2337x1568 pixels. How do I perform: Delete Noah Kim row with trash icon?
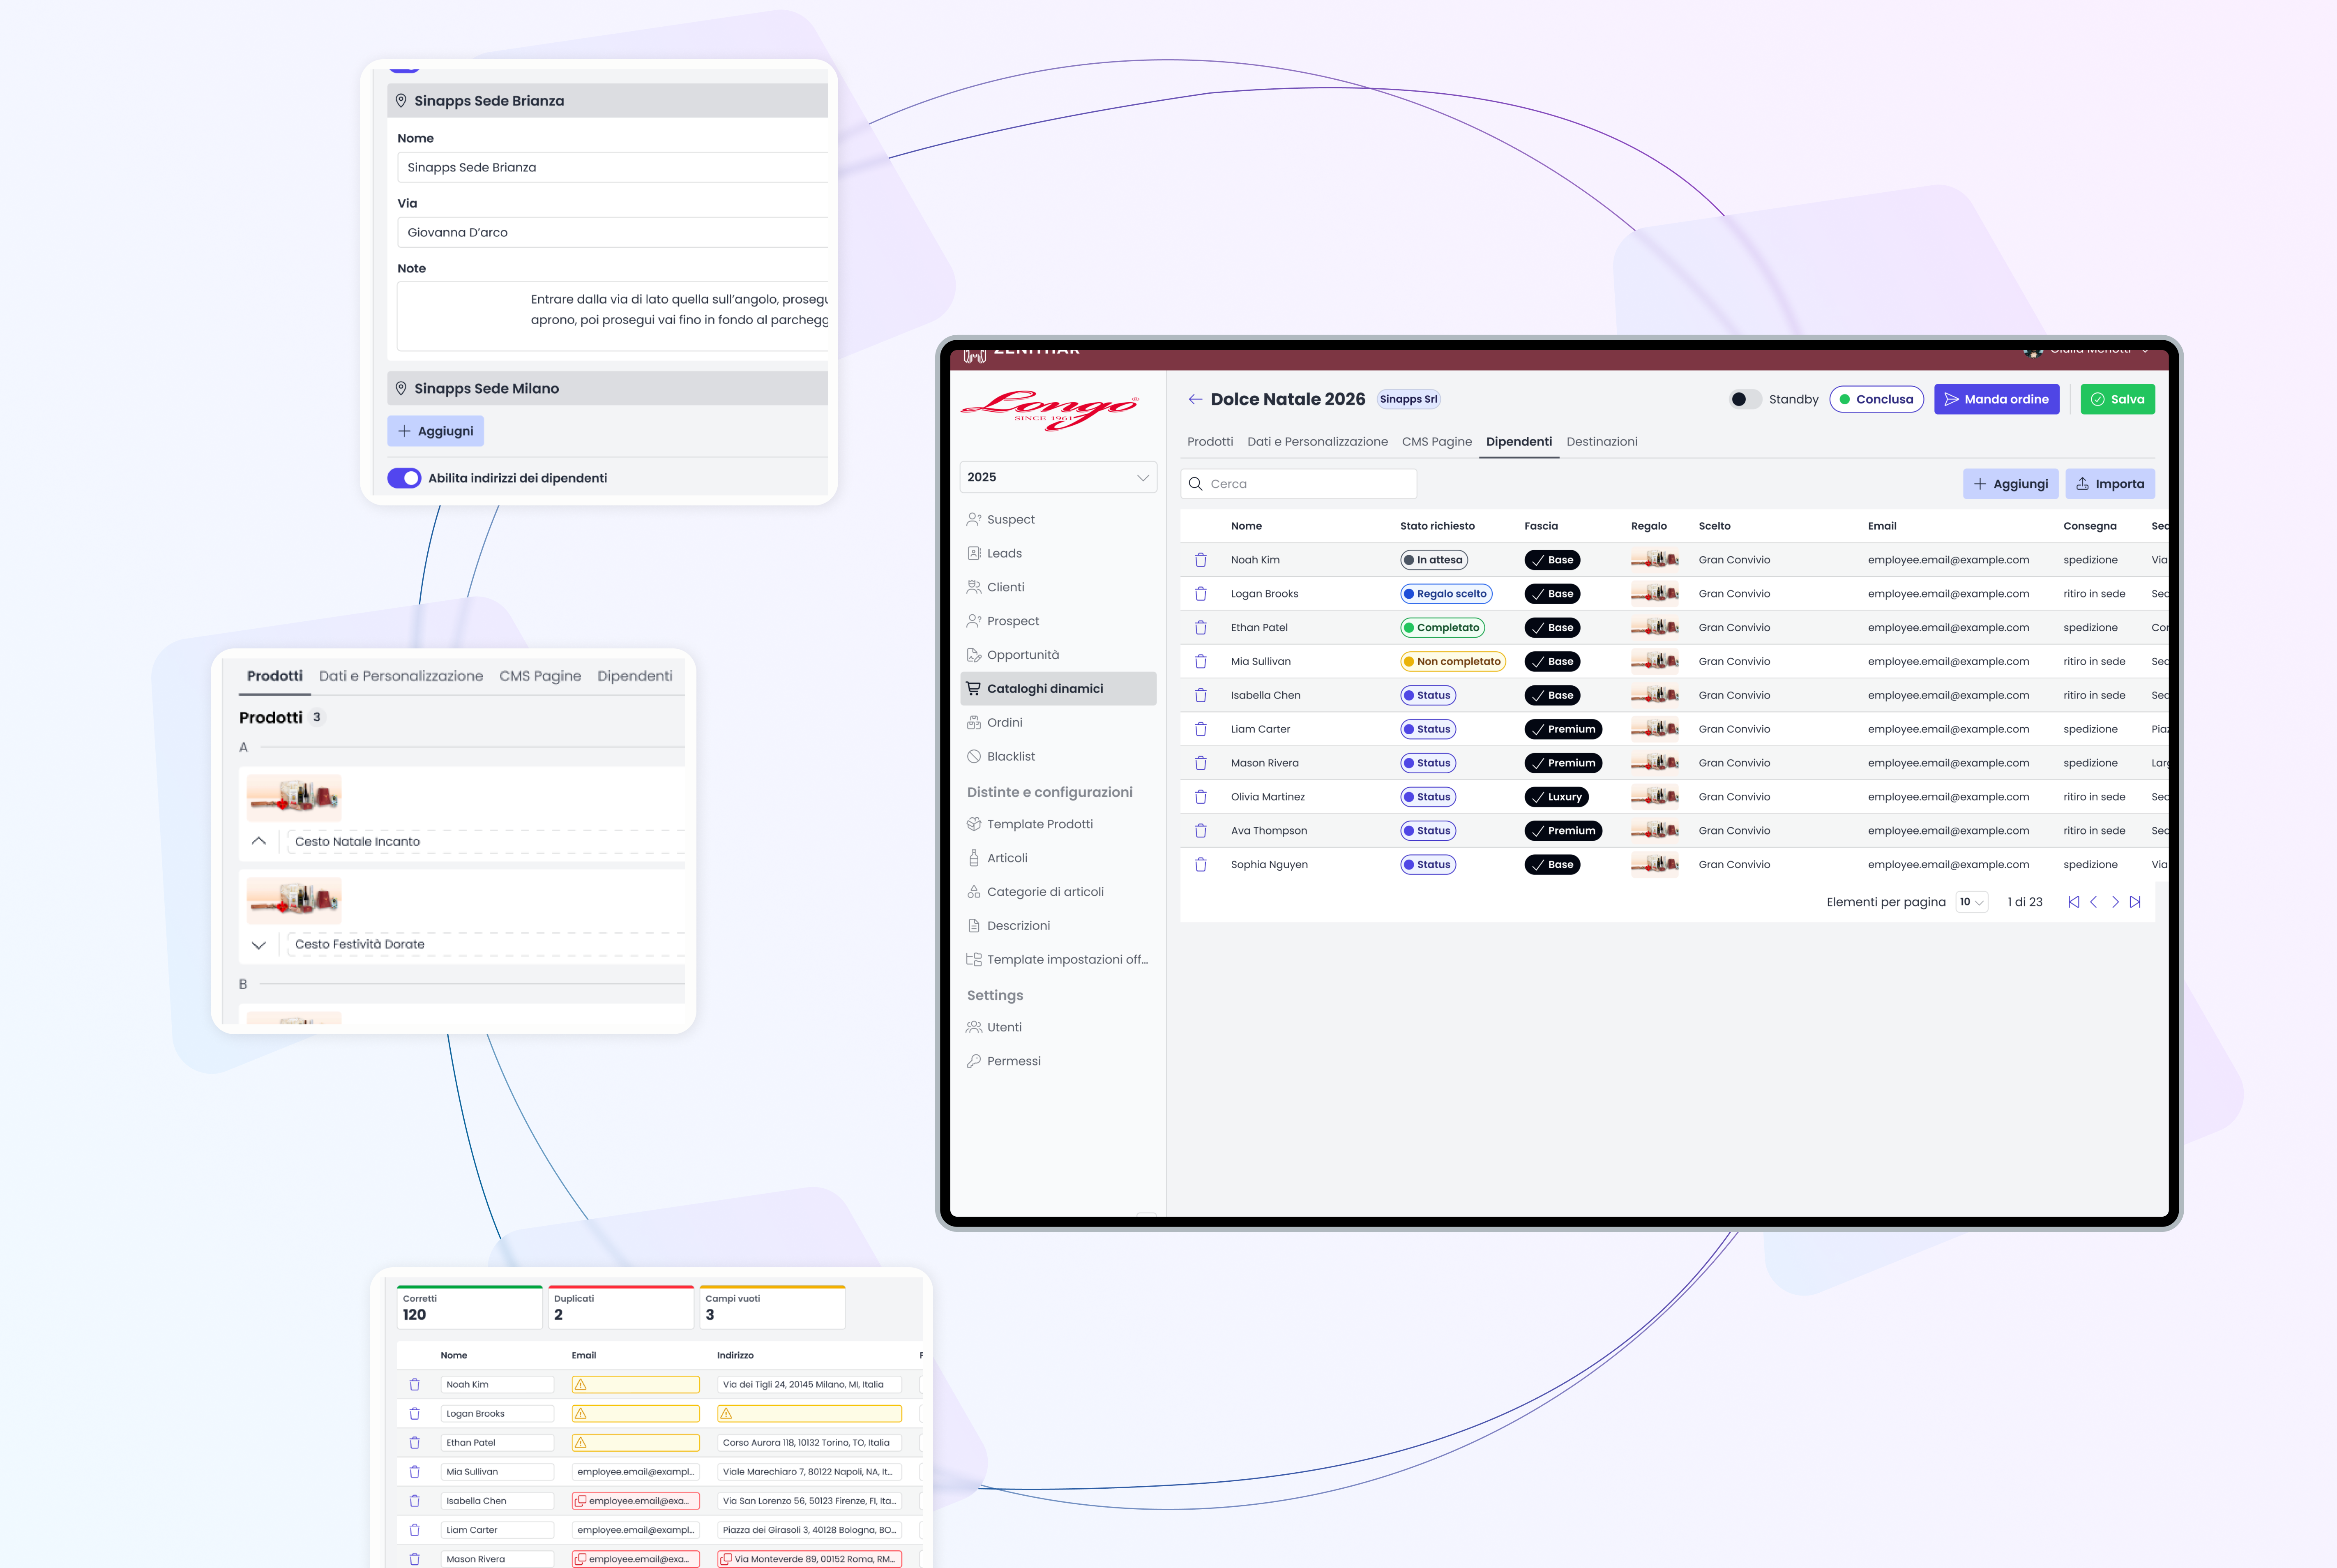(1200, 560)
